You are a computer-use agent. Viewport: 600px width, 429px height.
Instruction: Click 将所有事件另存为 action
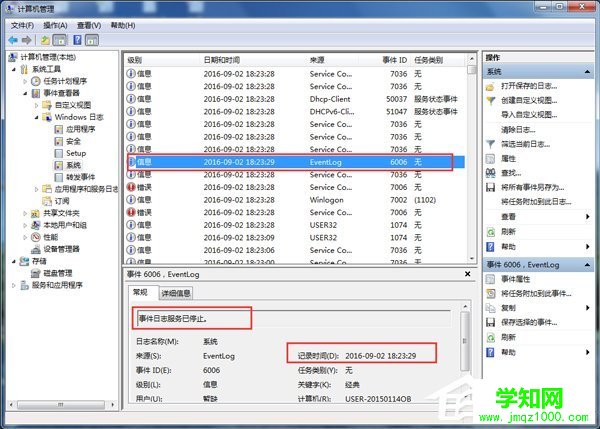(532, 187)
